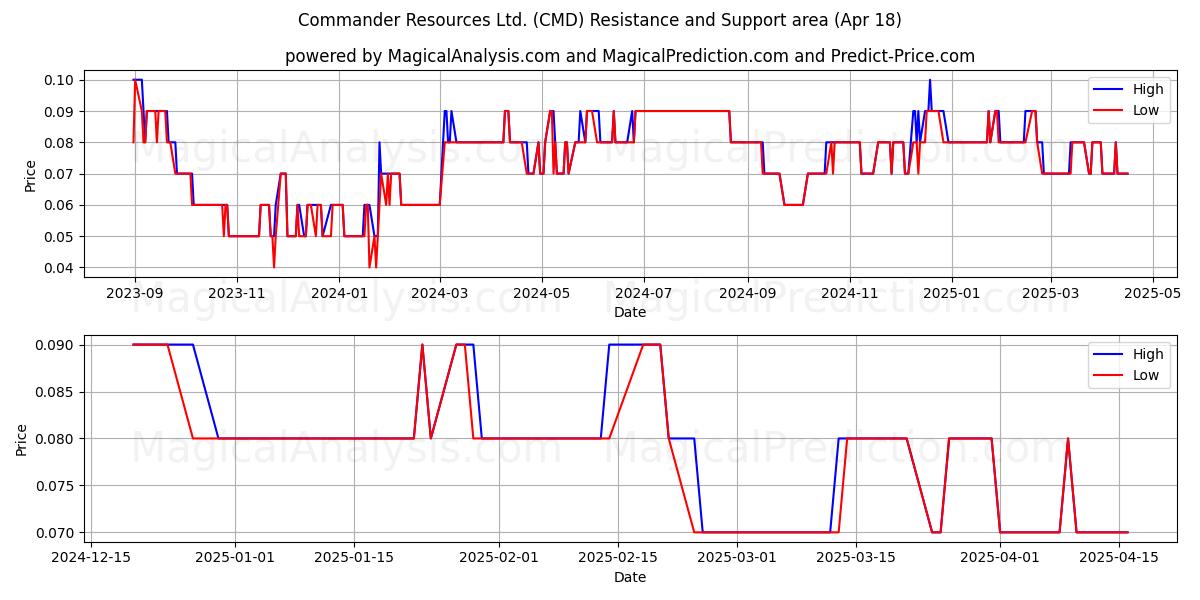Click the 2024-05 date tick label
Viewport: 1200px width, 600px height.
pos(541,293)
